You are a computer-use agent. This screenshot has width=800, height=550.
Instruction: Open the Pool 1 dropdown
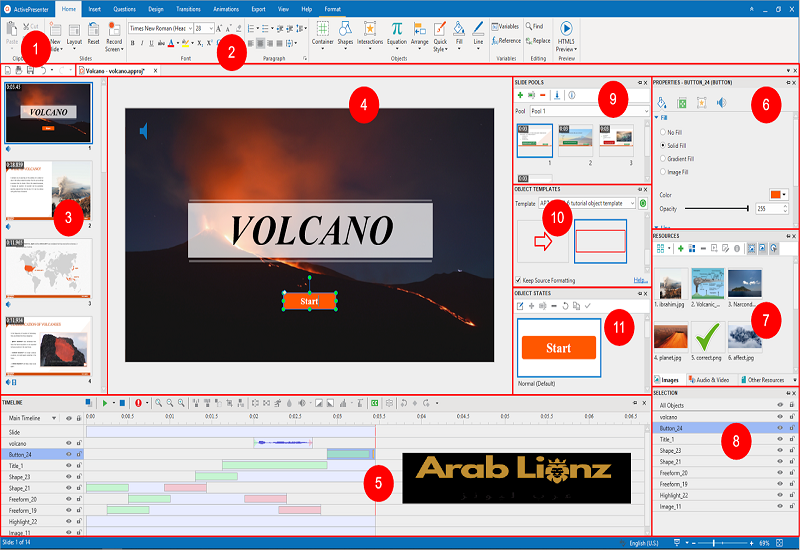646,111
